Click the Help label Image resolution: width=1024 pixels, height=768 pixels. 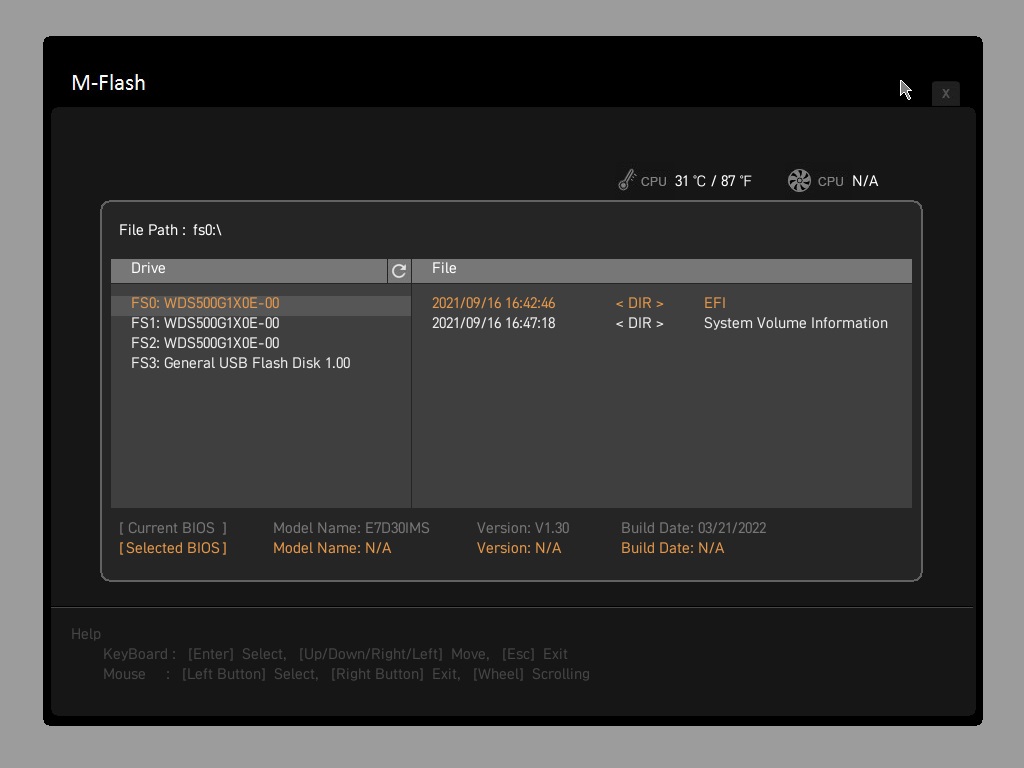point(86,633)
